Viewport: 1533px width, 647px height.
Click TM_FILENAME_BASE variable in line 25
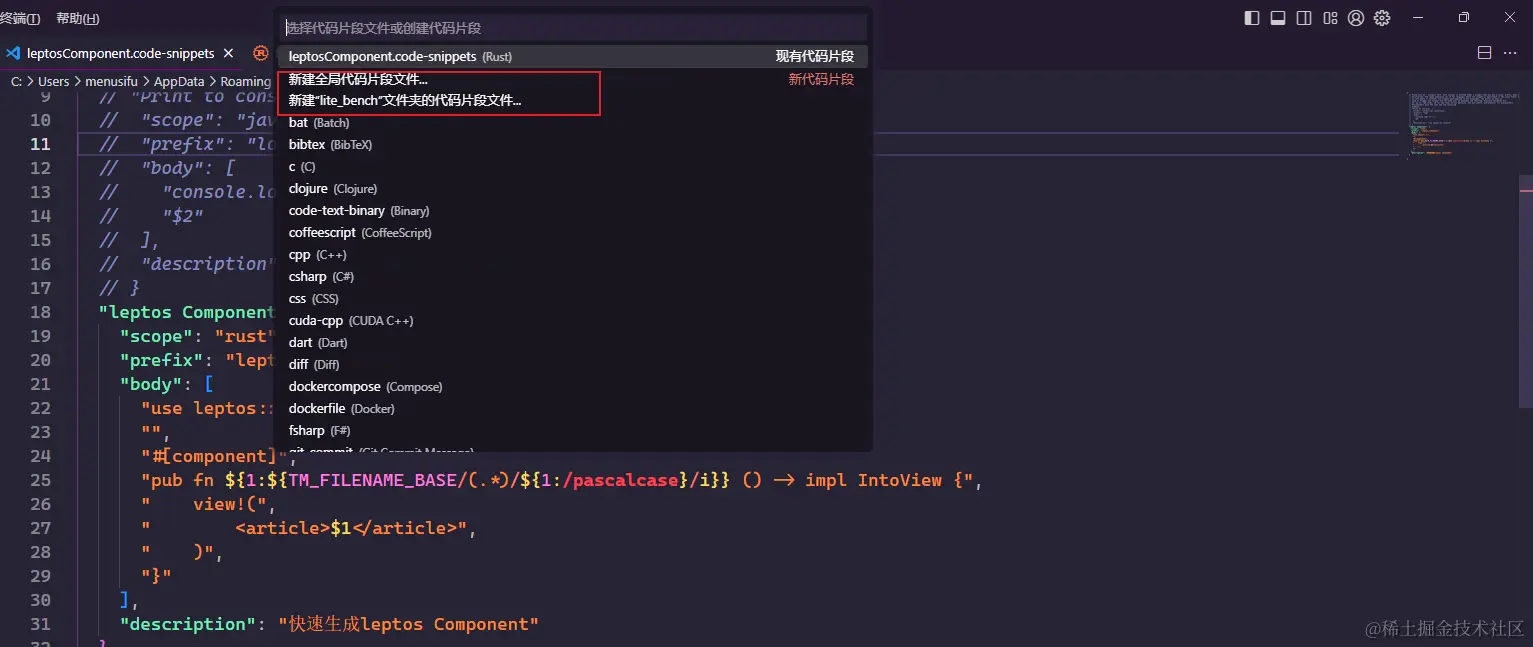point(371,480)
